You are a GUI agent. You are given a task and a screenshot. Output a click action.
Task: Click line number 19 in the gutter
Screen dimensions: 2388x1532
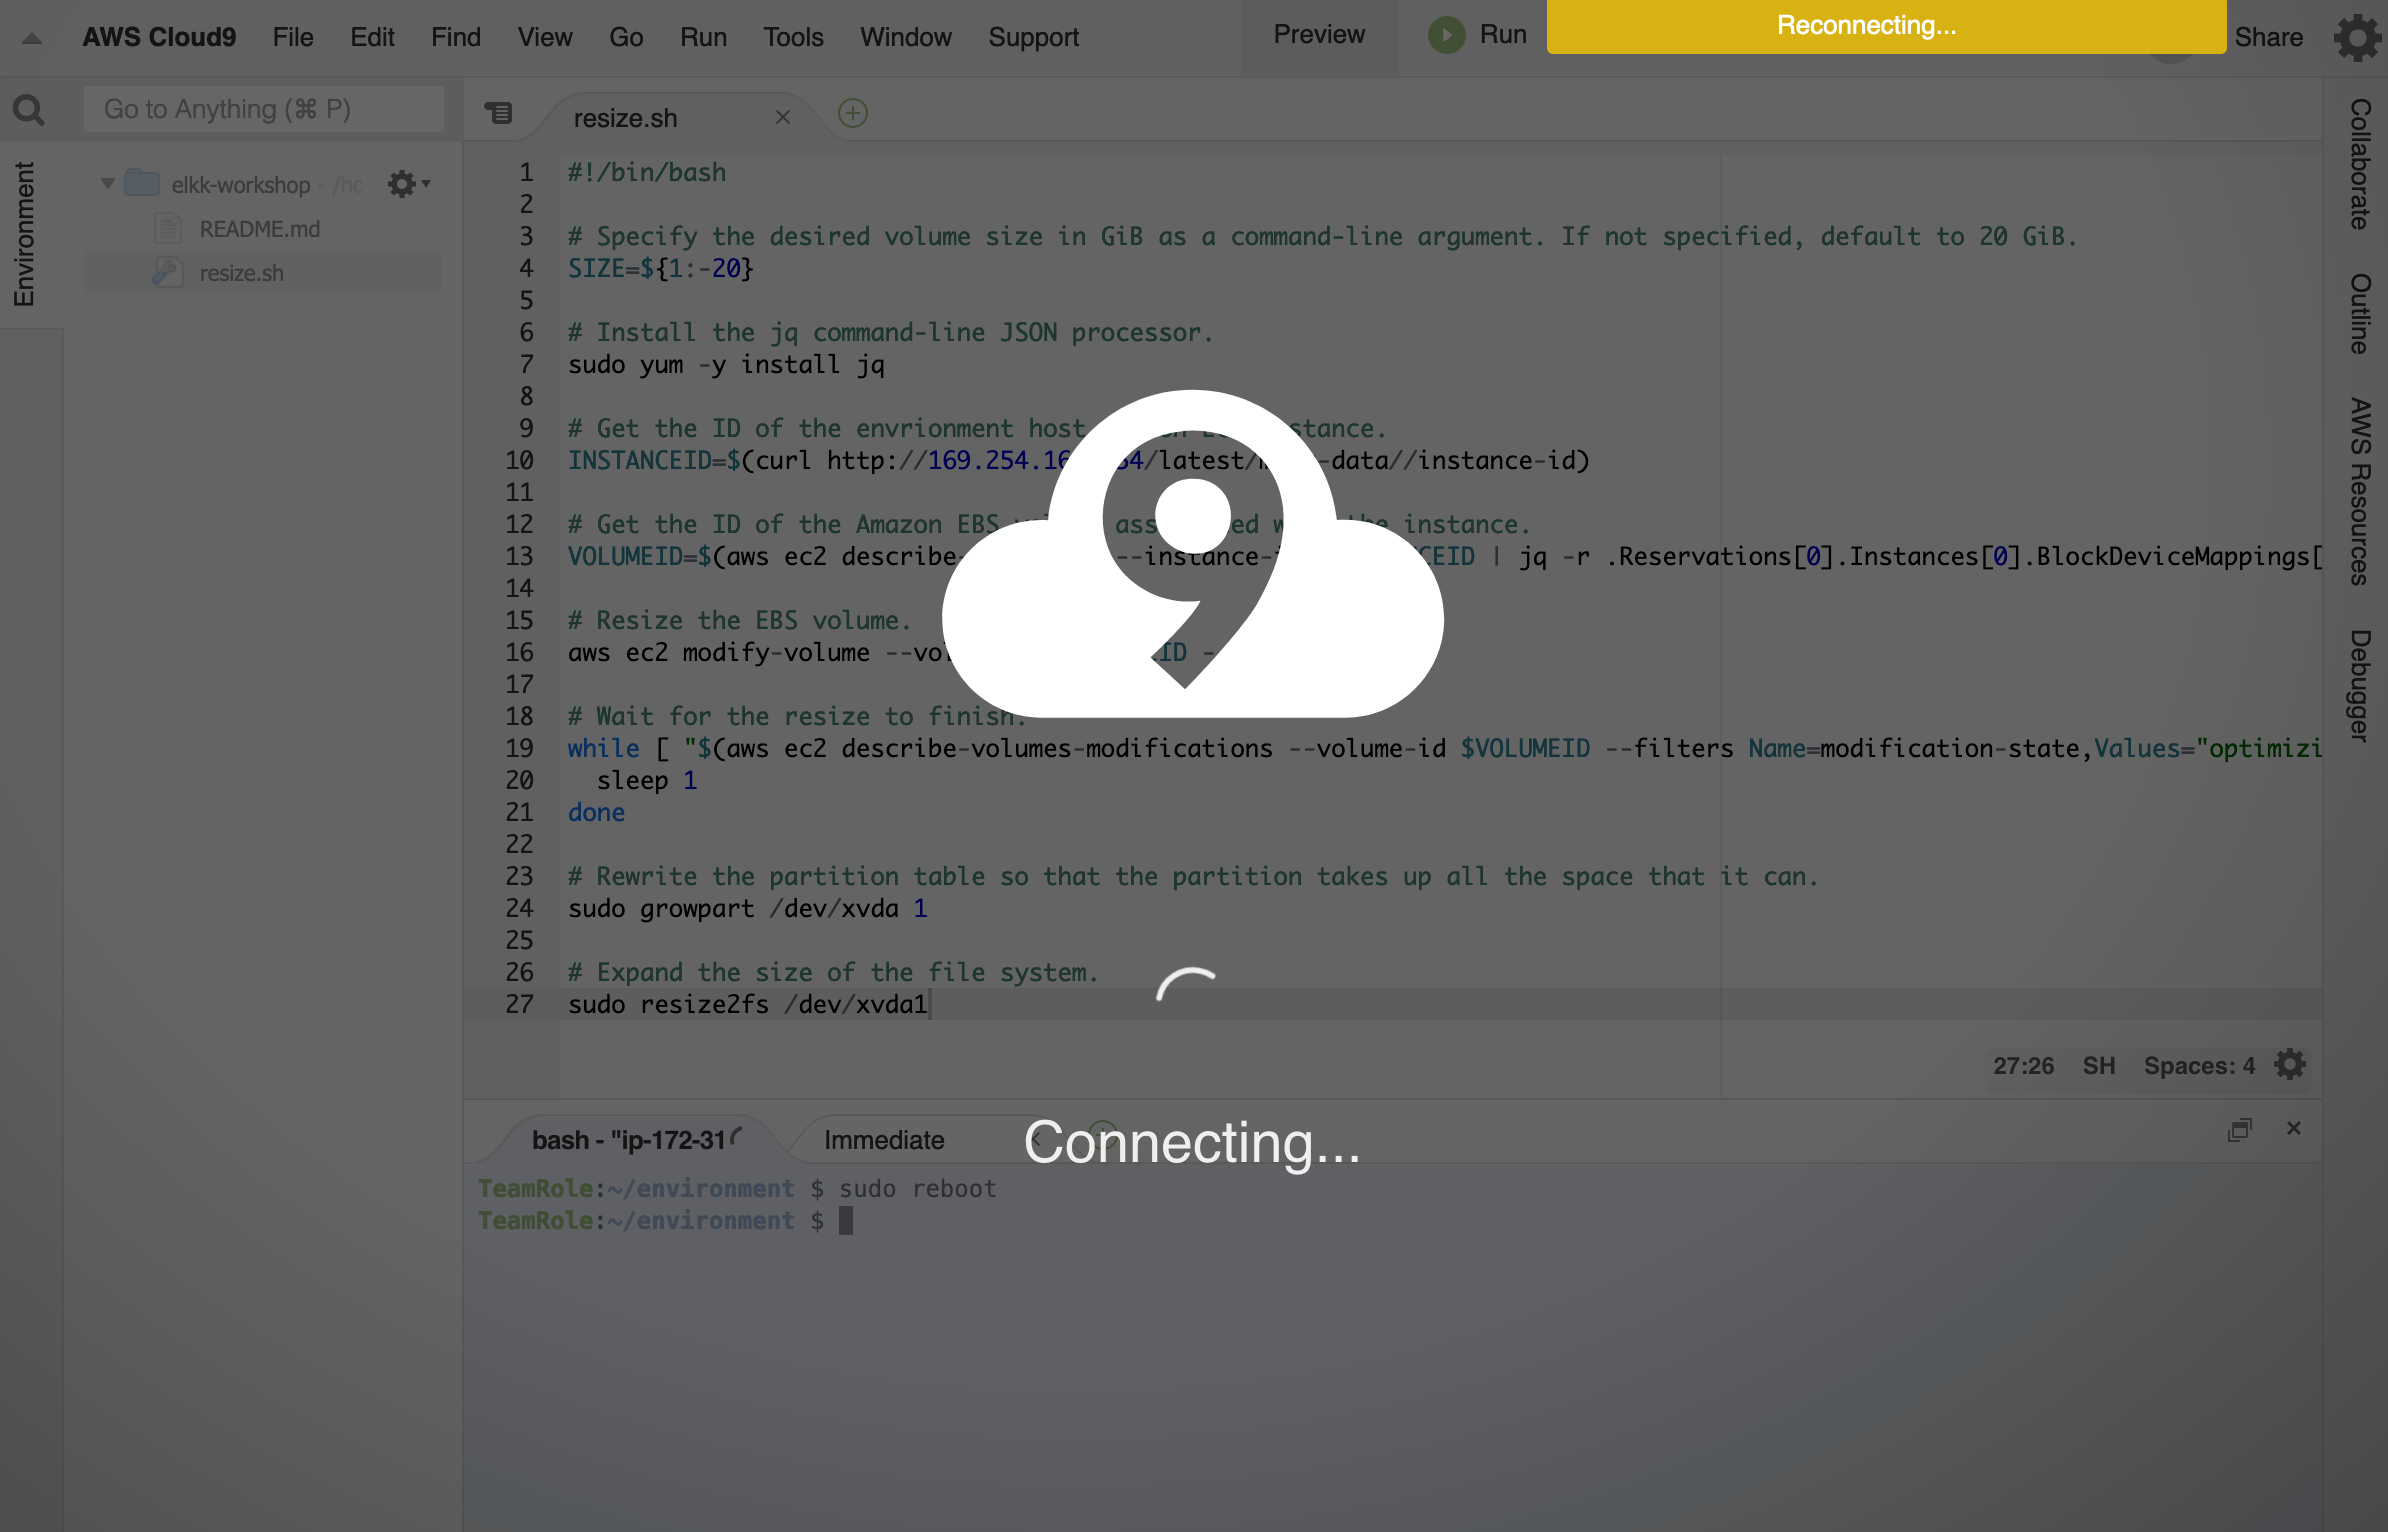pos(519,748)
